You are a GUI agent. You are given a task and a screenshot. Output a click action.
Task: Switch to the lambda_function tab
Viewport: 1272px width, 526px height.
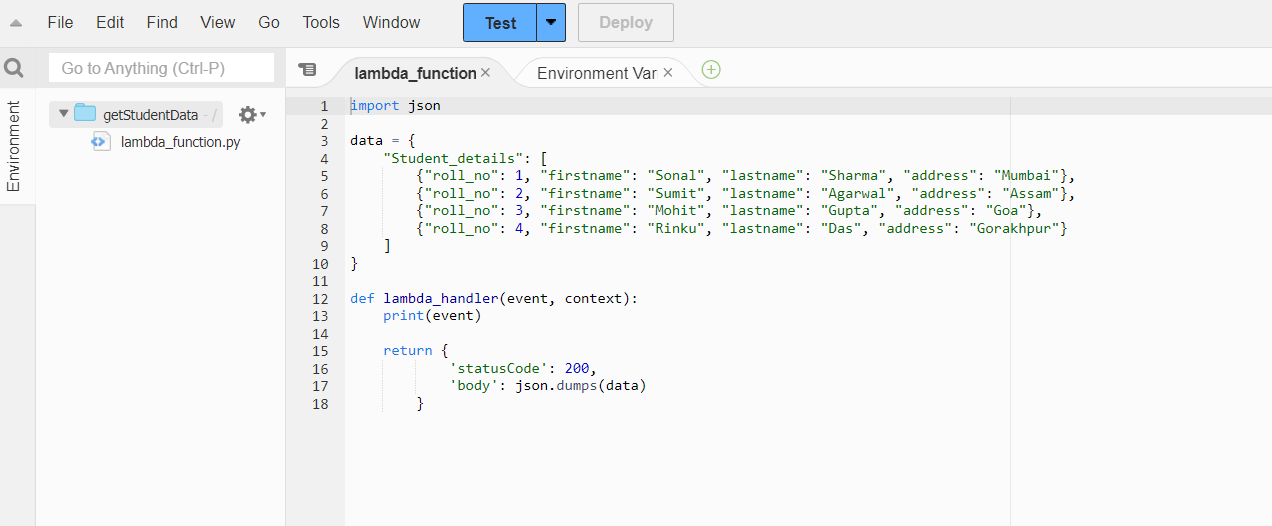[x=415, y=73]
